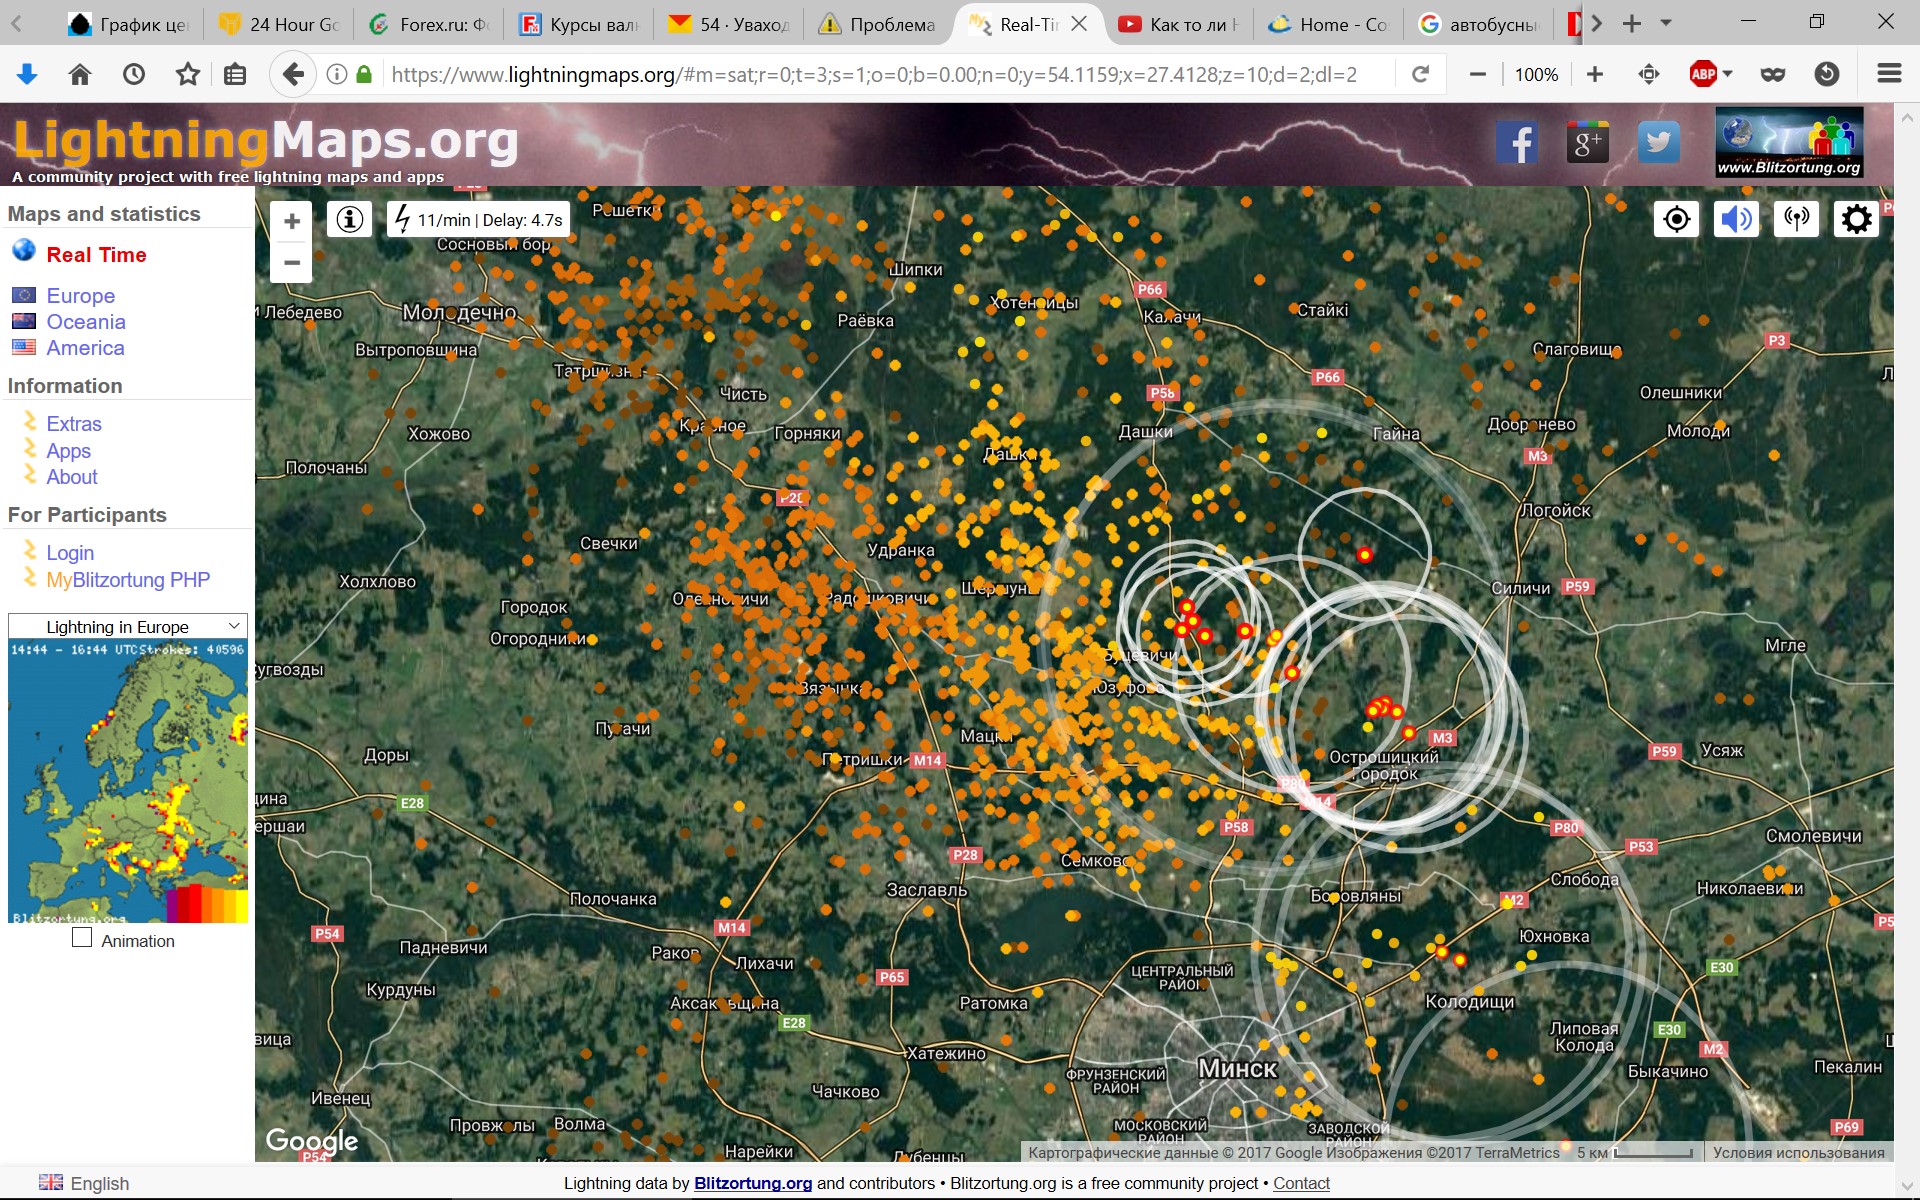Show detector stations antenna icon
This screenshot has width=1920, height=1200.
[x=1796, y=219]
